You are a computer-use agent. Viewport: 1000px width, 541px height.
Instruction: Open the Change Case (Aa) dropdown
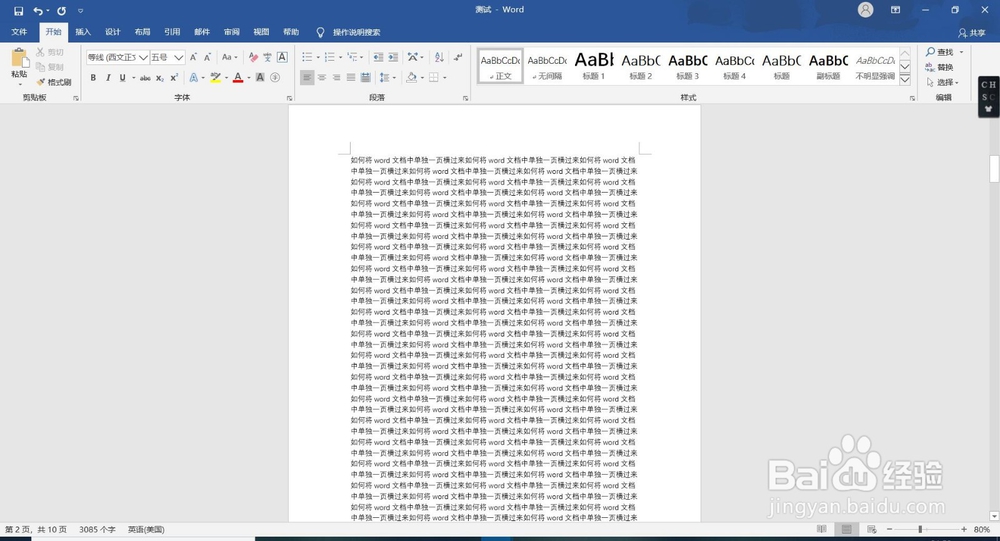point(230,57)
